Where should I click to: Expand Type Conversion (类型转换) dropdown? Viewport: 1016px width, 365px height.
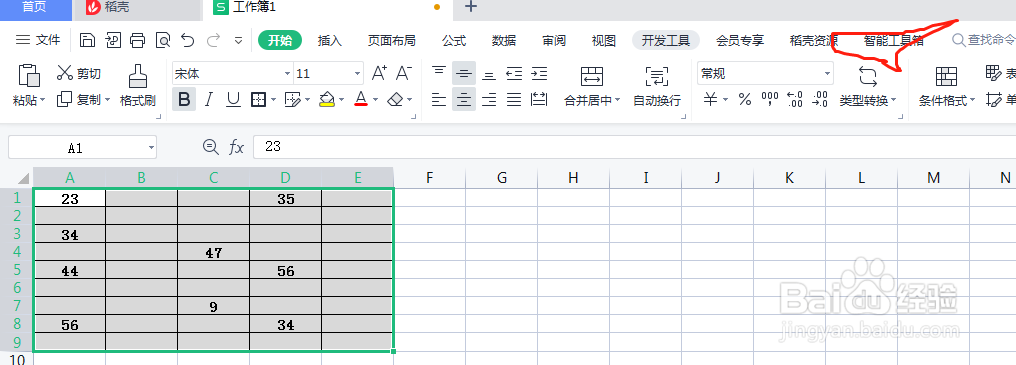click(x=894, y=100)
